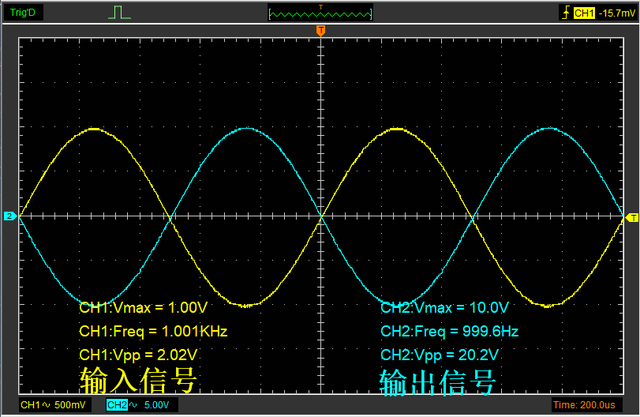The height and width of the screenshot is (417, 640).
Task: Click the CH2:Freq = 999.6Hz measurement
Action: [450, 330]
